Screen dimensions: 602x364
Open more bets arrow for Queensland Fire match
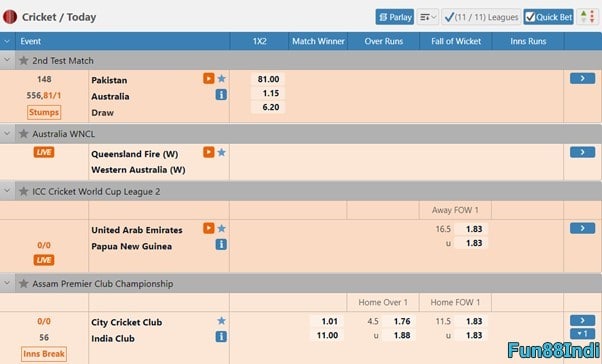click(x=582, y=152)
